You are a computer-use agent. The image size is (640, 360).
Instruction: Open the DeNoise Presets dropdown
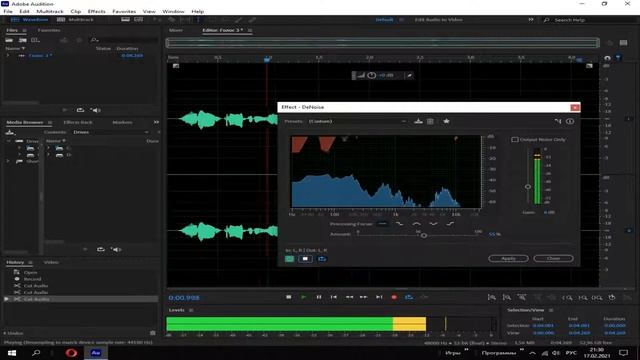pos(357,121)
